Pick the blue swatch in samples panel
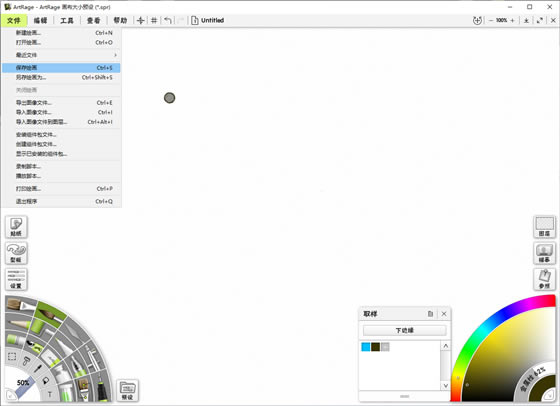 pos(366,347)
